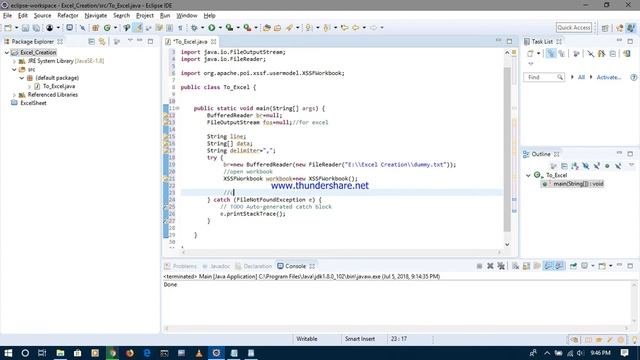
Task: Open the Run button dropdown arrow
Action: click(220, 28)
